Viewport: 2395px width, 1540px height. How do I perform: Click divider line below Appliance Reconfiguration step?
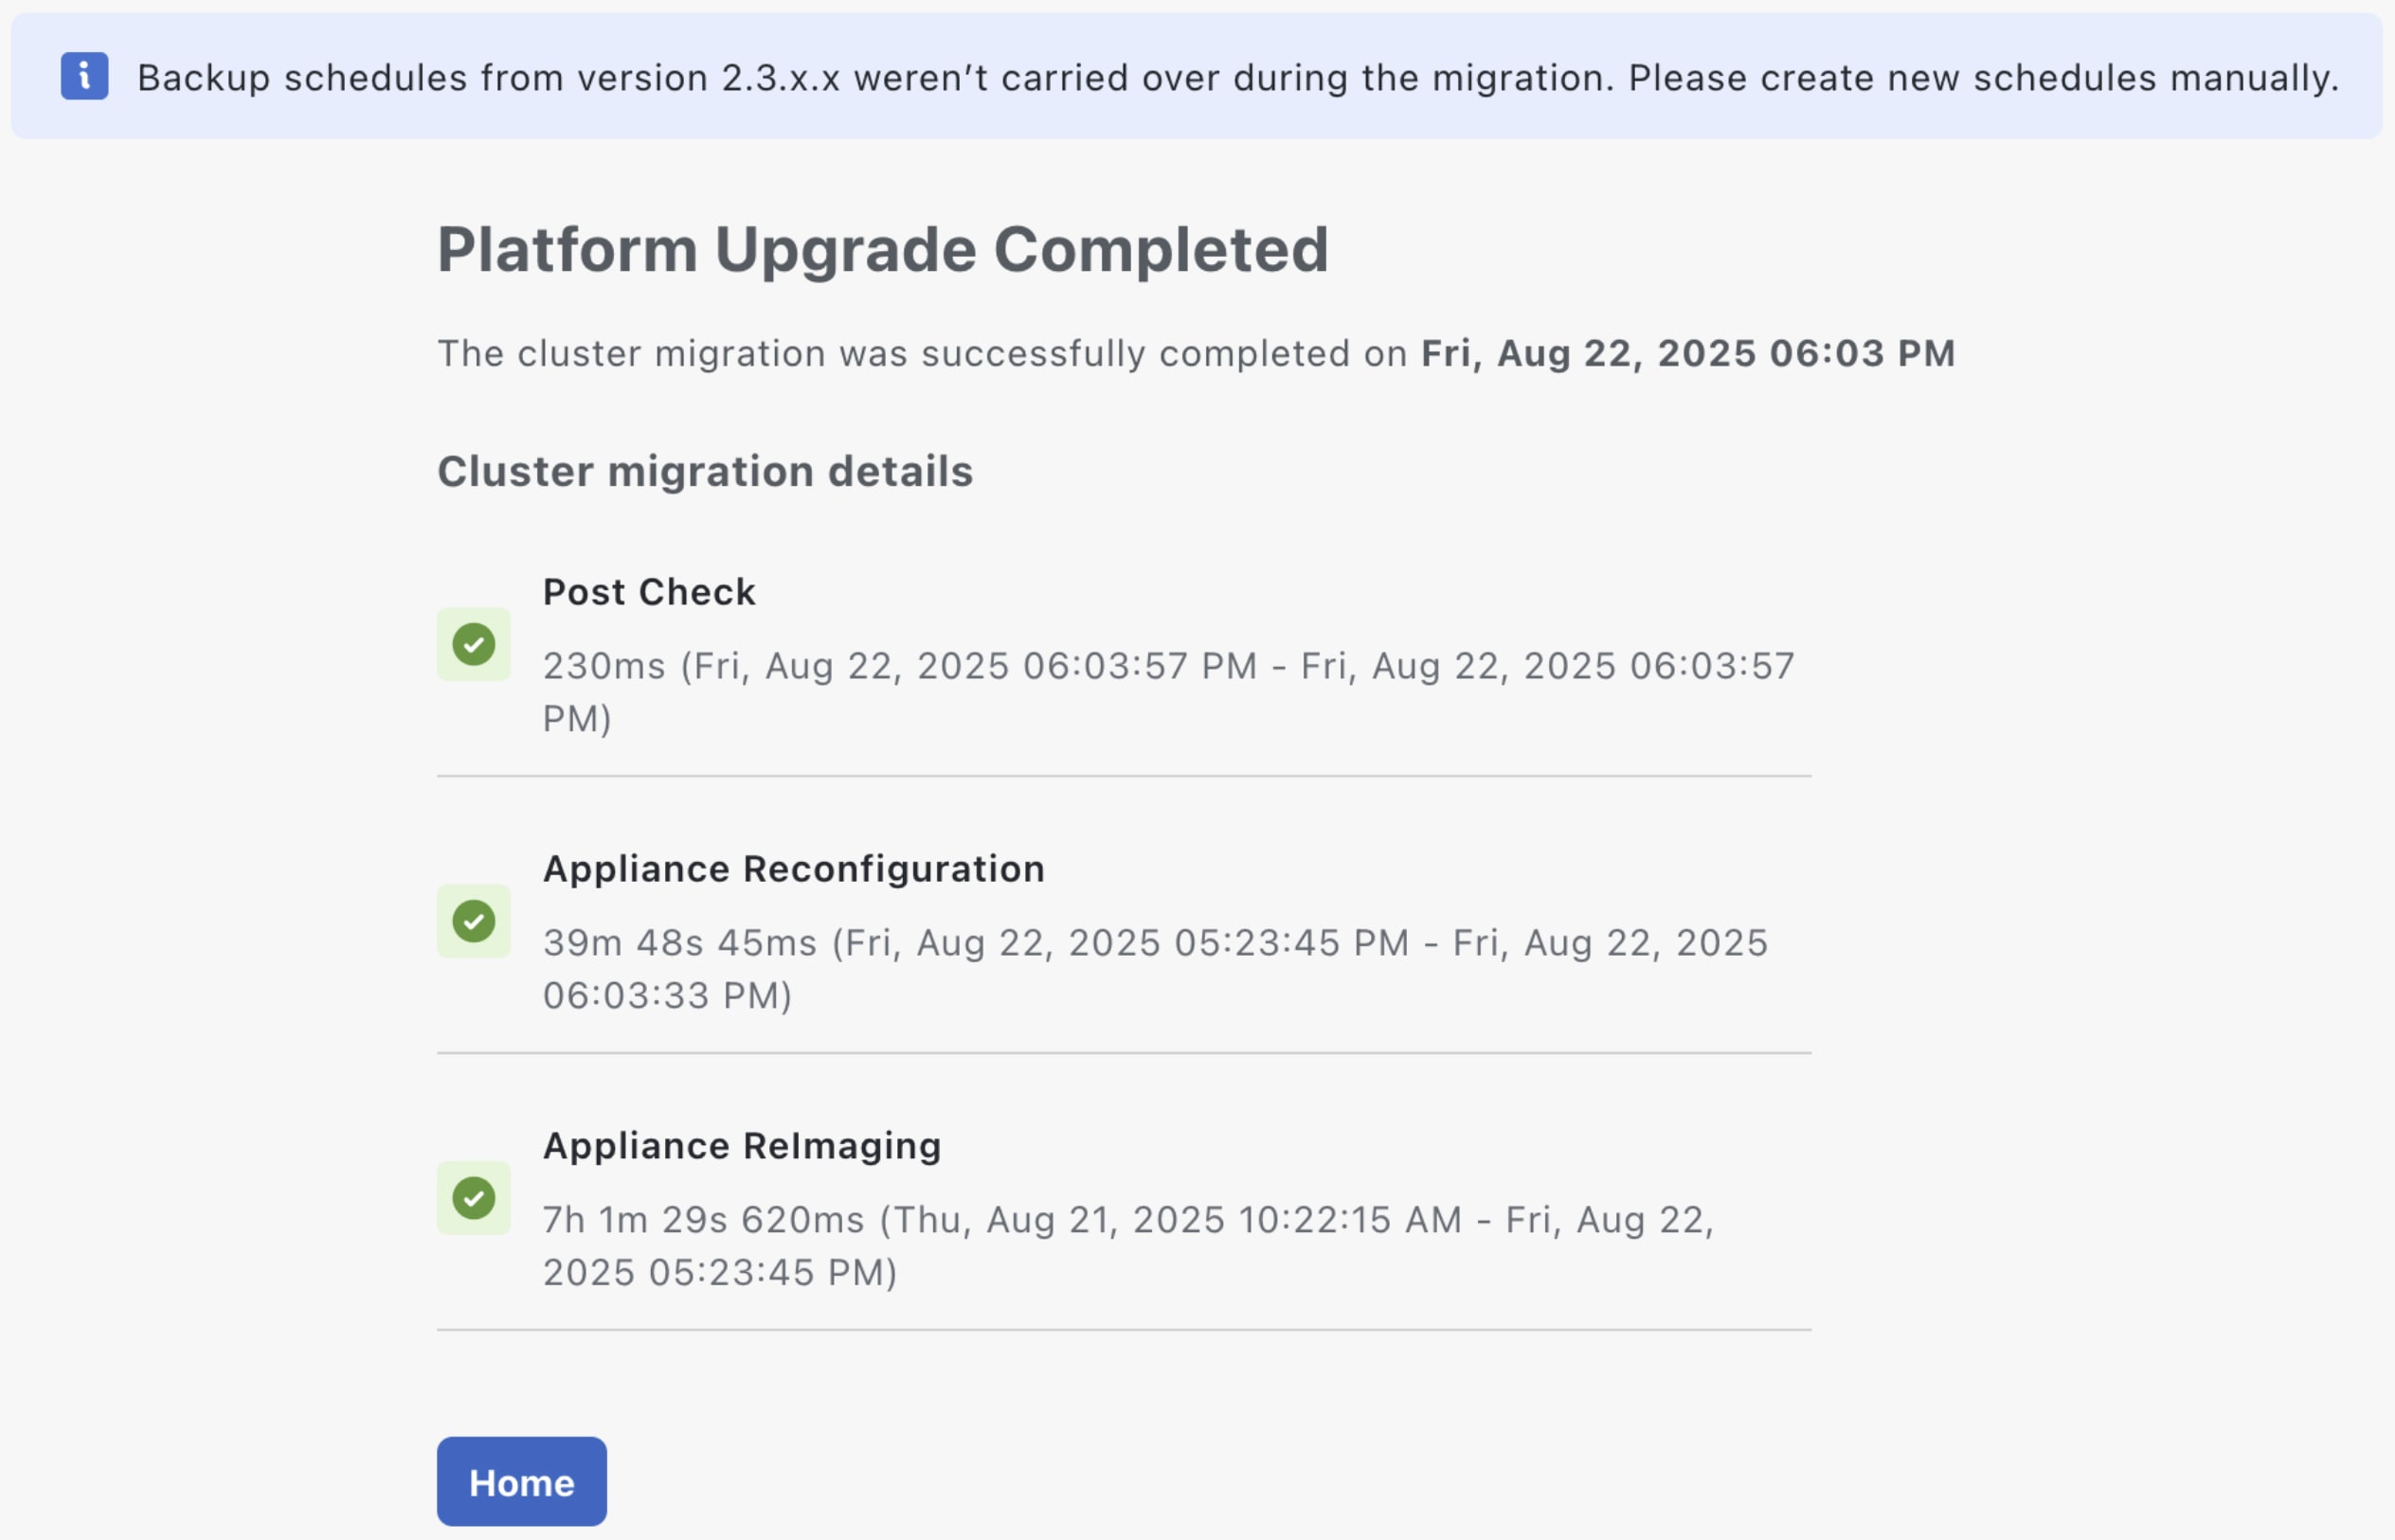(x=1123, y=1053)
